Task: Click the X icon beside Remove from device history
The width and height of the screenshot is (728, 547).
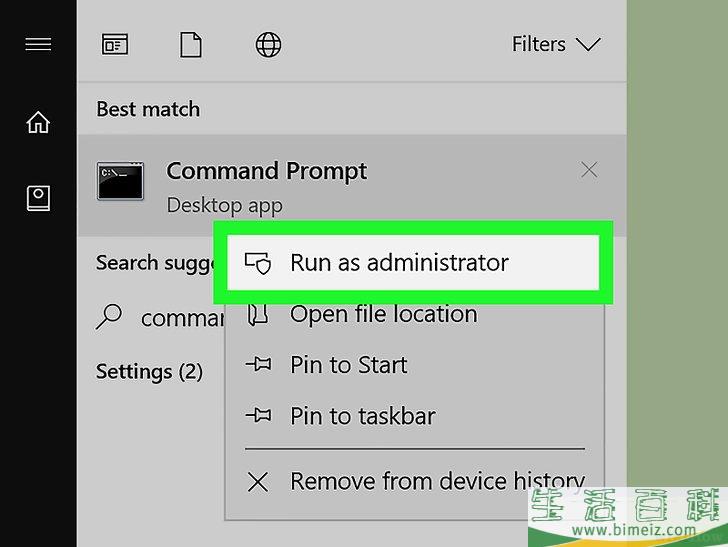Action: (x=258, y=482)
